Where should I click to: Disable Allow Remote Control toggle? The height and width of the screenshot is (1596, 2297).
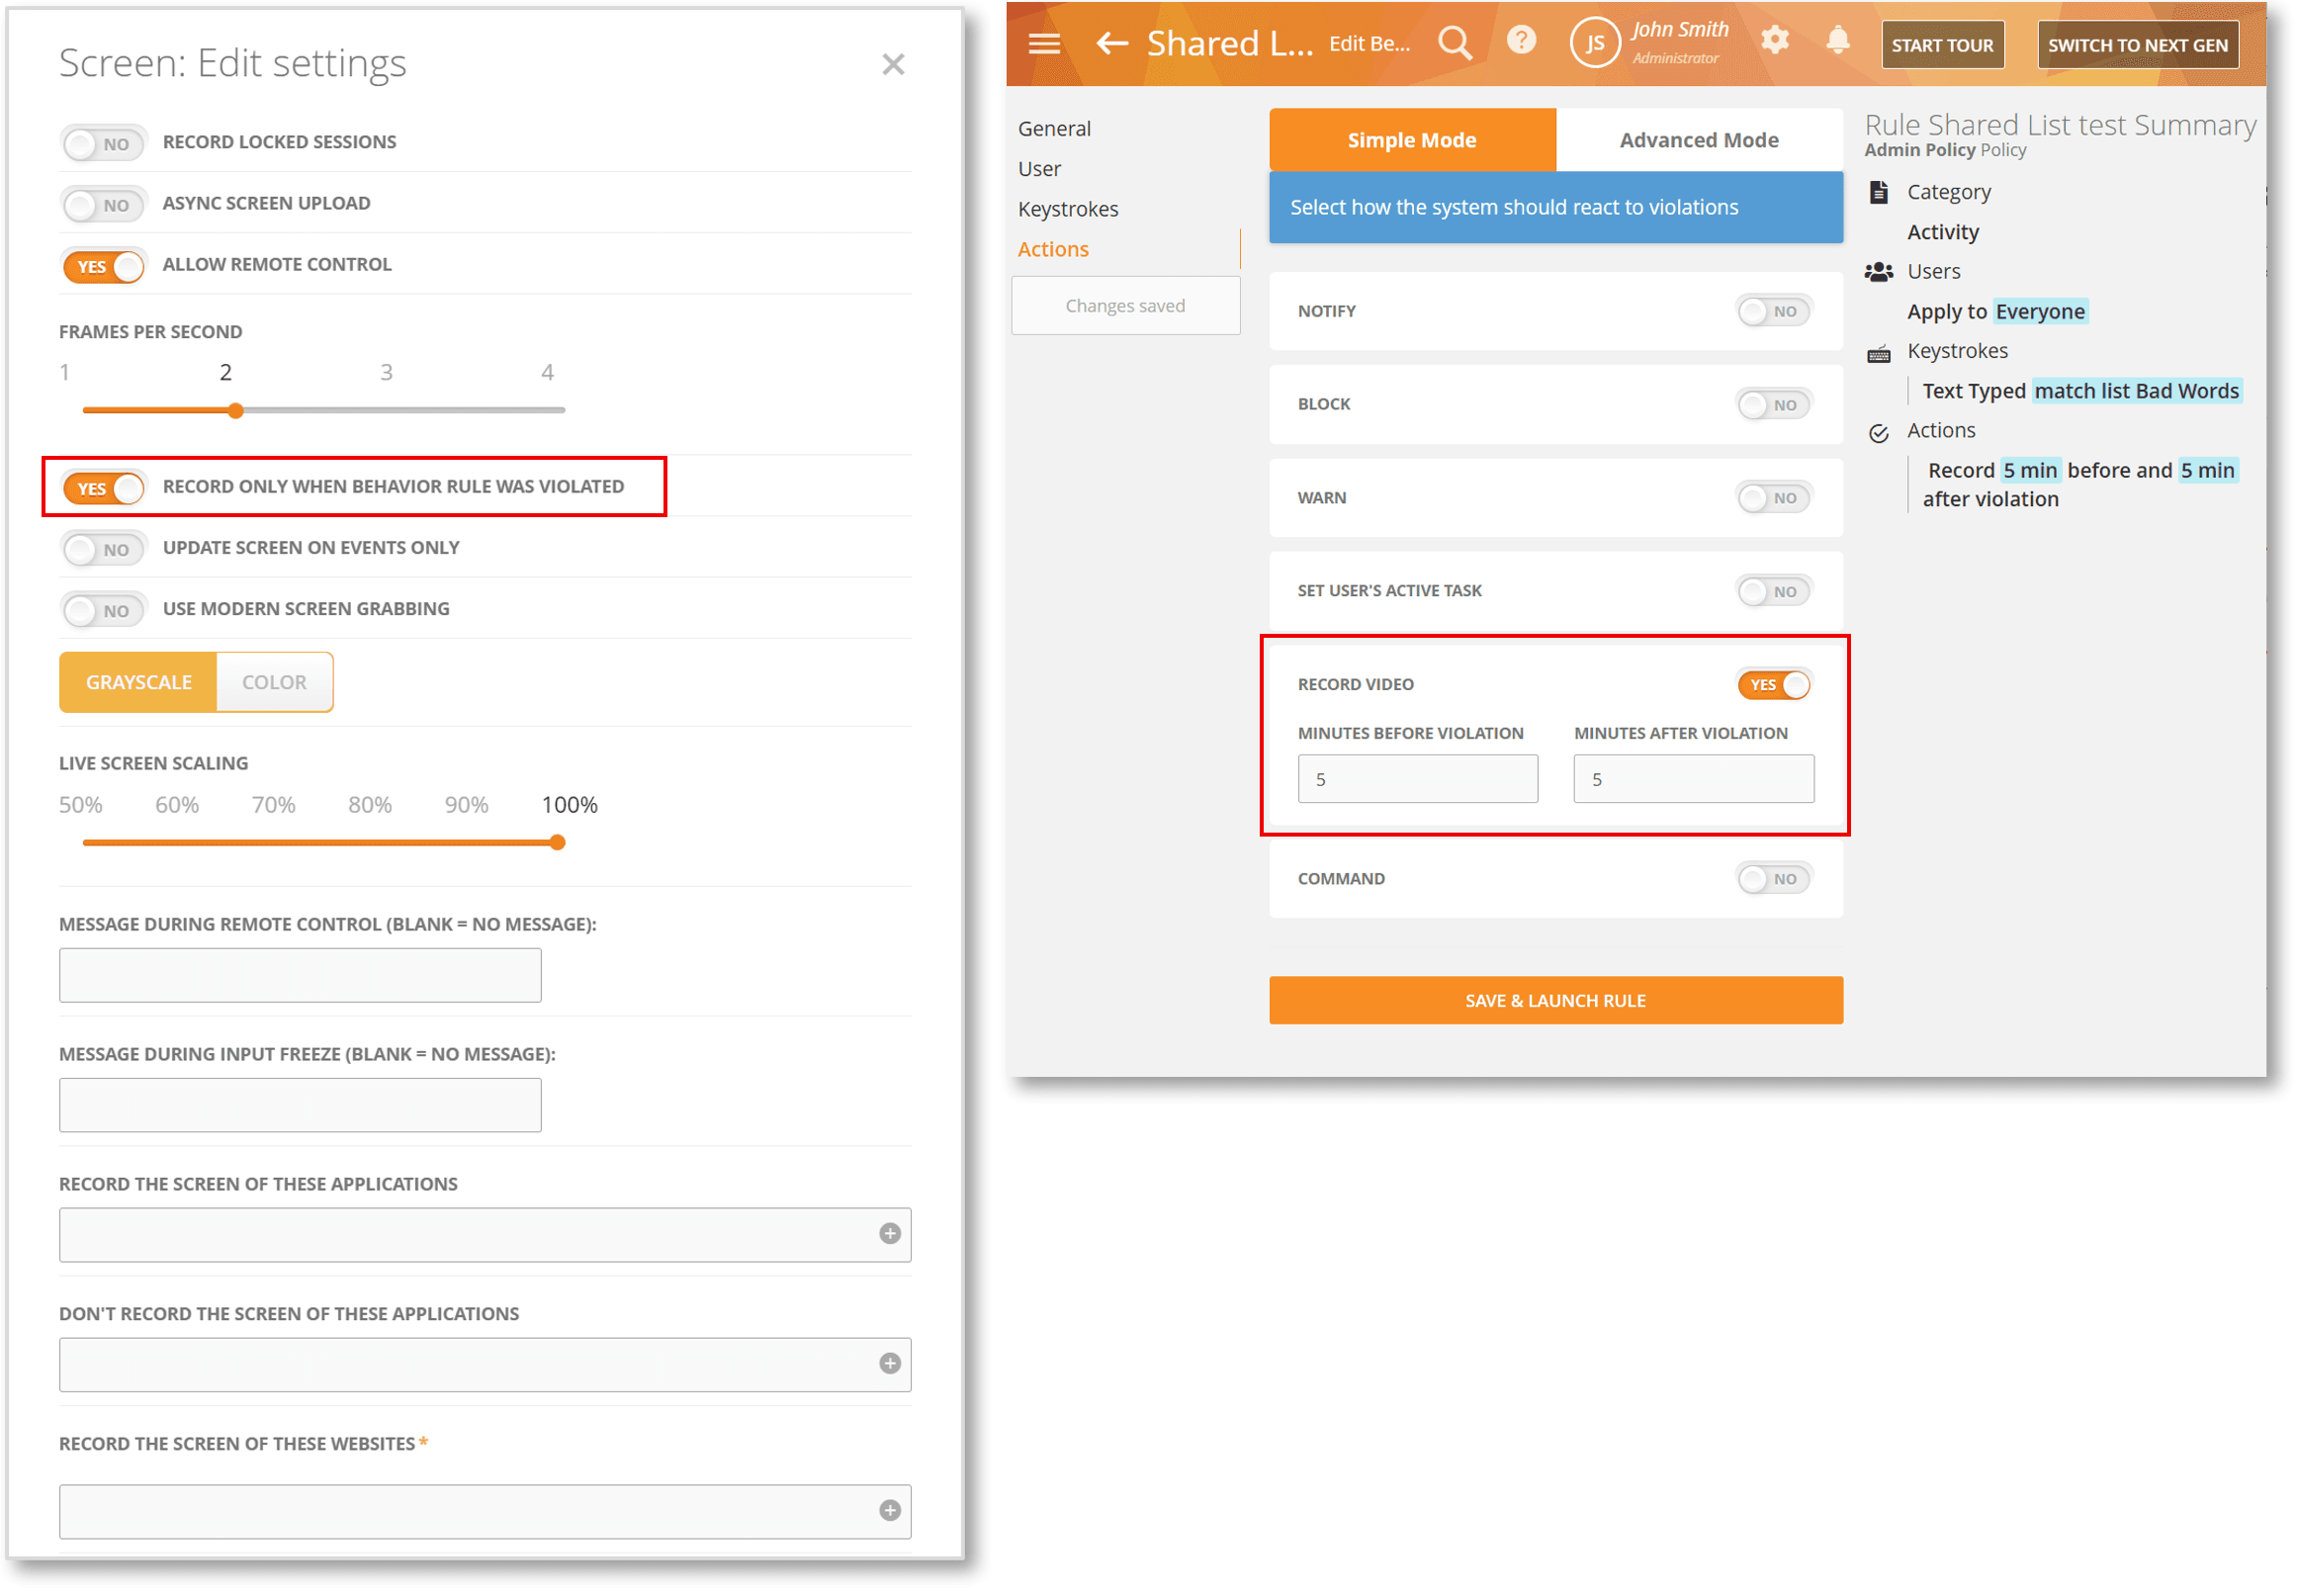pyautogui.click(x=103, y=266)
